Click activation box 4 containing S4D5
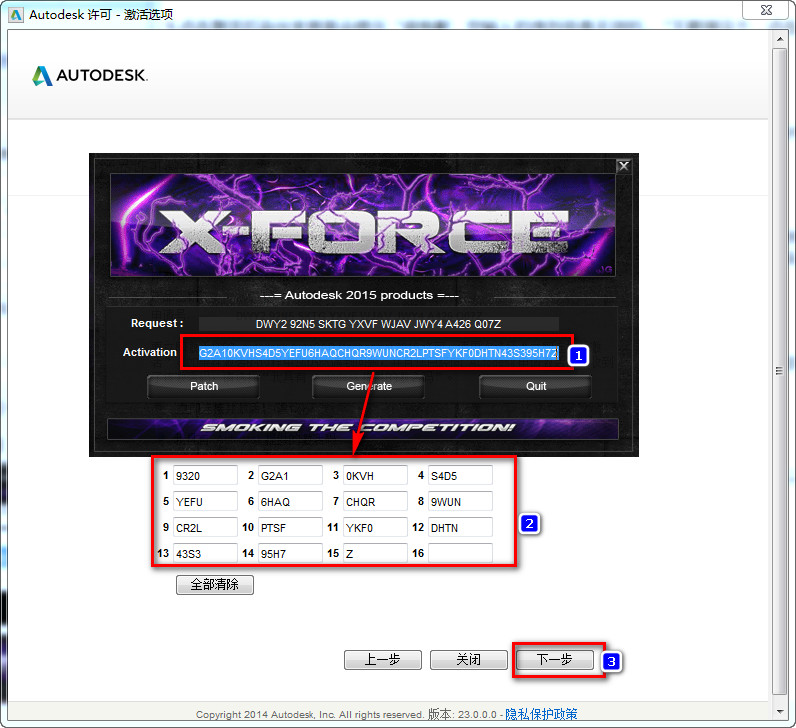 pos(460,476)
